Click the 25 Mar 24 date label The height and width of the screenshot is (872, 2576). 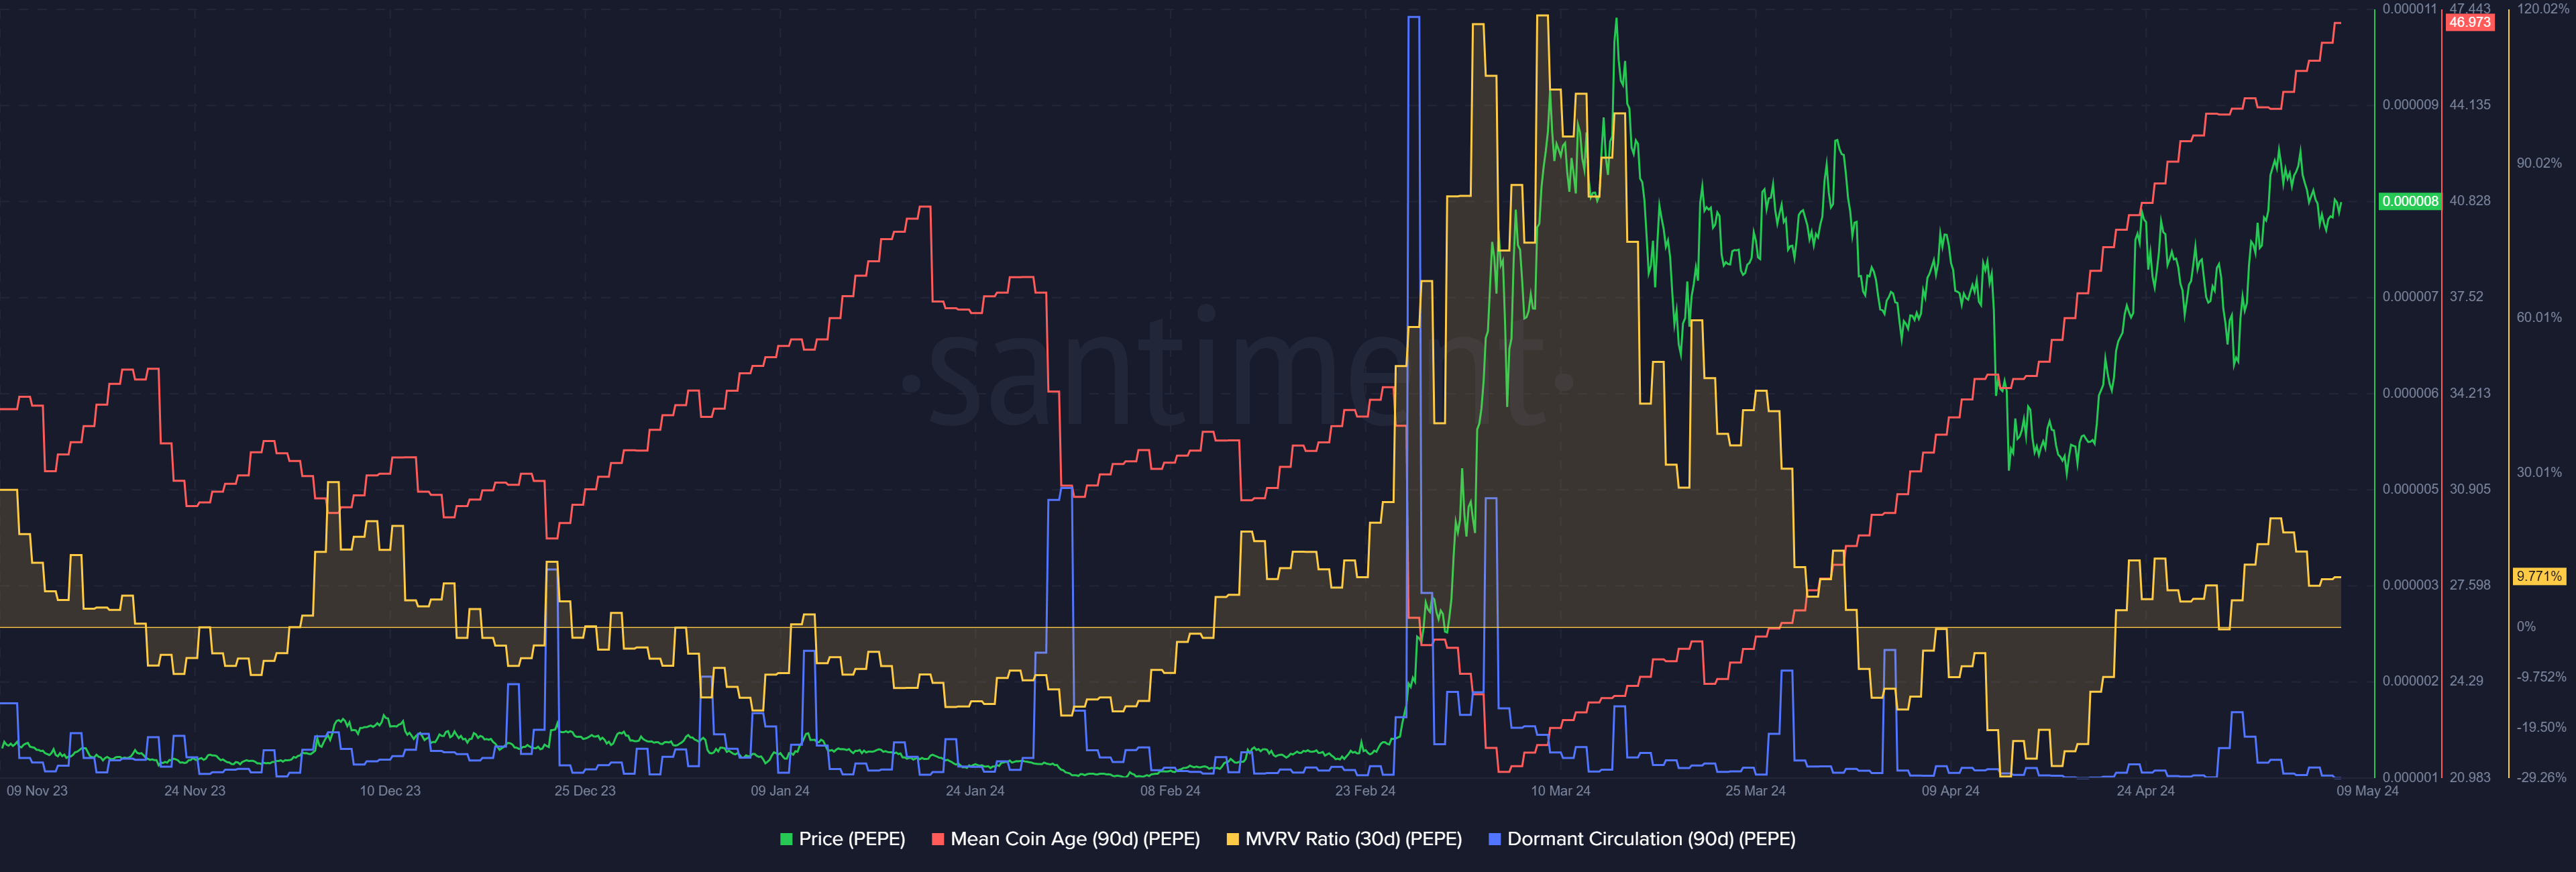[1755, 791]
